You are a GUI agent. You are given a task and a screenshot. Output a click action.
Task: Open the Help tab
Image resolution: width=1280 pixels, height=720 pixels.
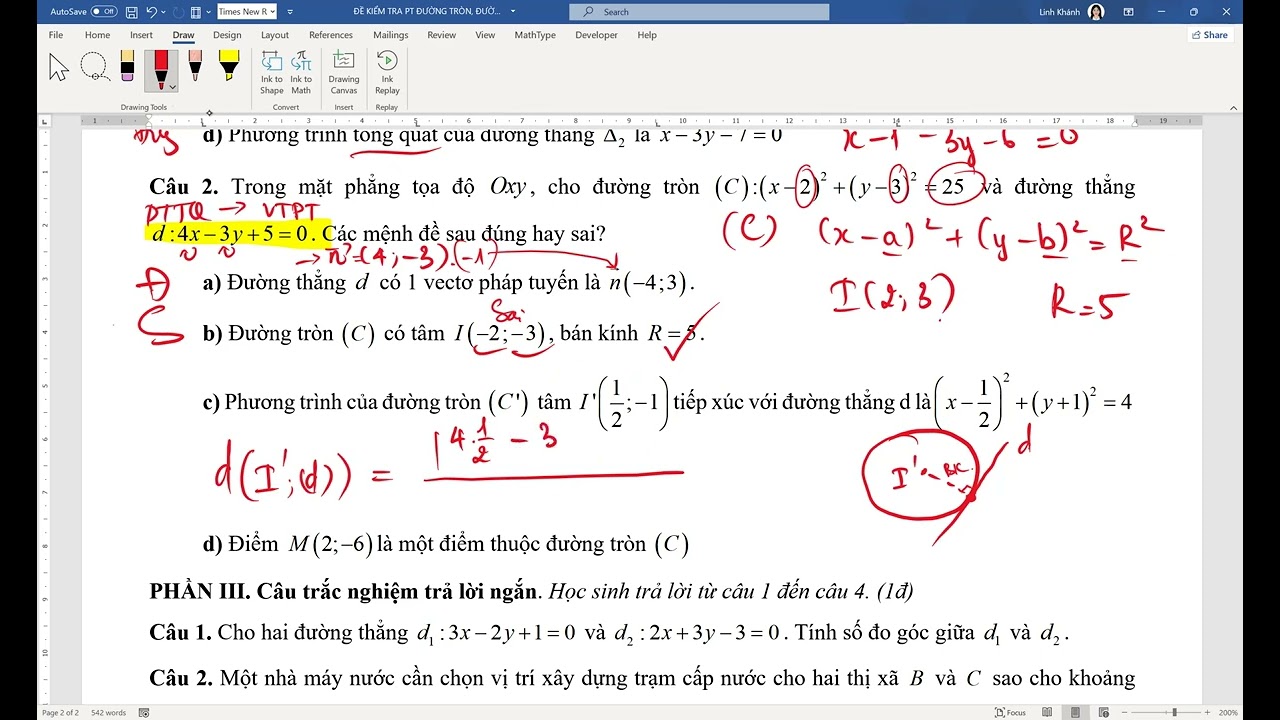[x=647, y=35]
